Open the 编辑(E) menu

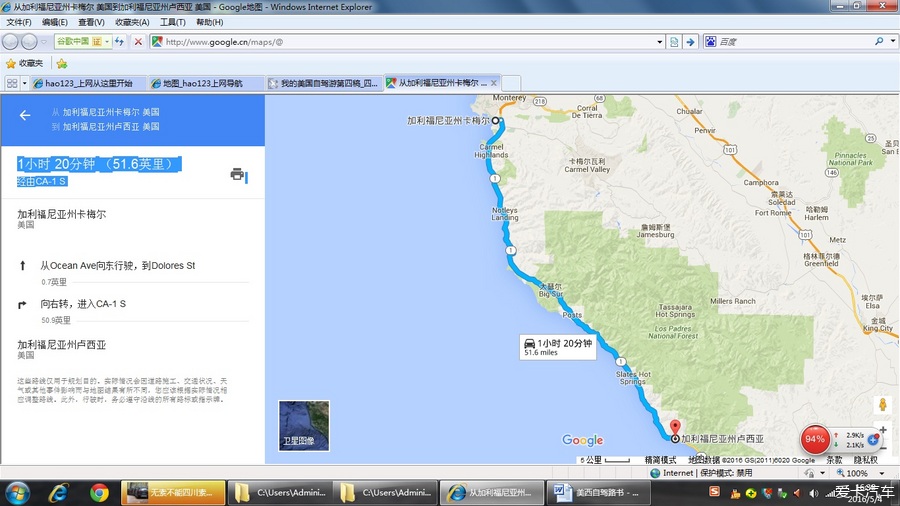coord(55,22)
